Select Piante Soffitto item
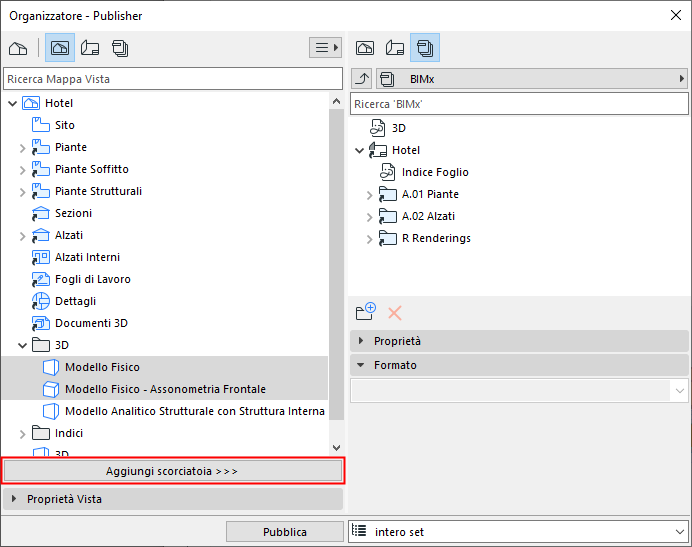692x547 pixels. pyautogui.click(x=92, y=169)
